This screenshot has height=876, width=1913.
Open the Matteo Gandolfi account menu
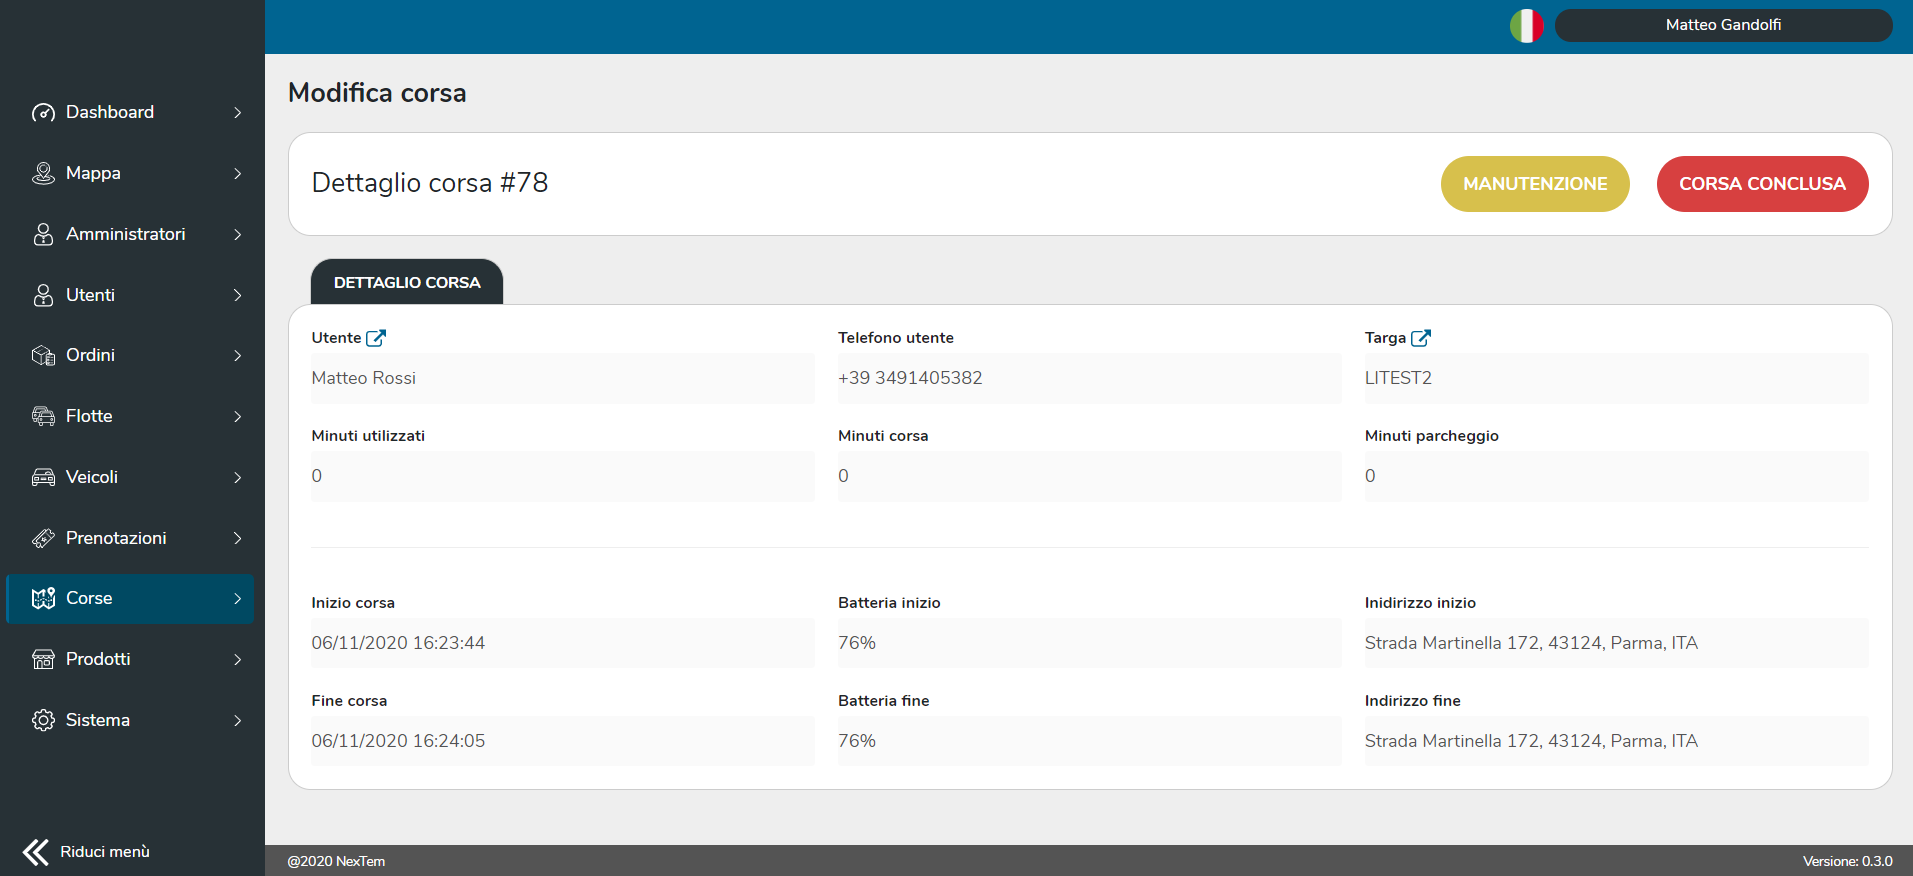pos(1723,26)
